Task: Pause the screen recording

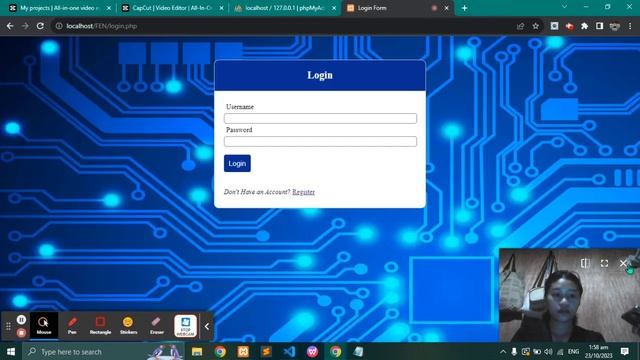Action: (x=21, y=320)
